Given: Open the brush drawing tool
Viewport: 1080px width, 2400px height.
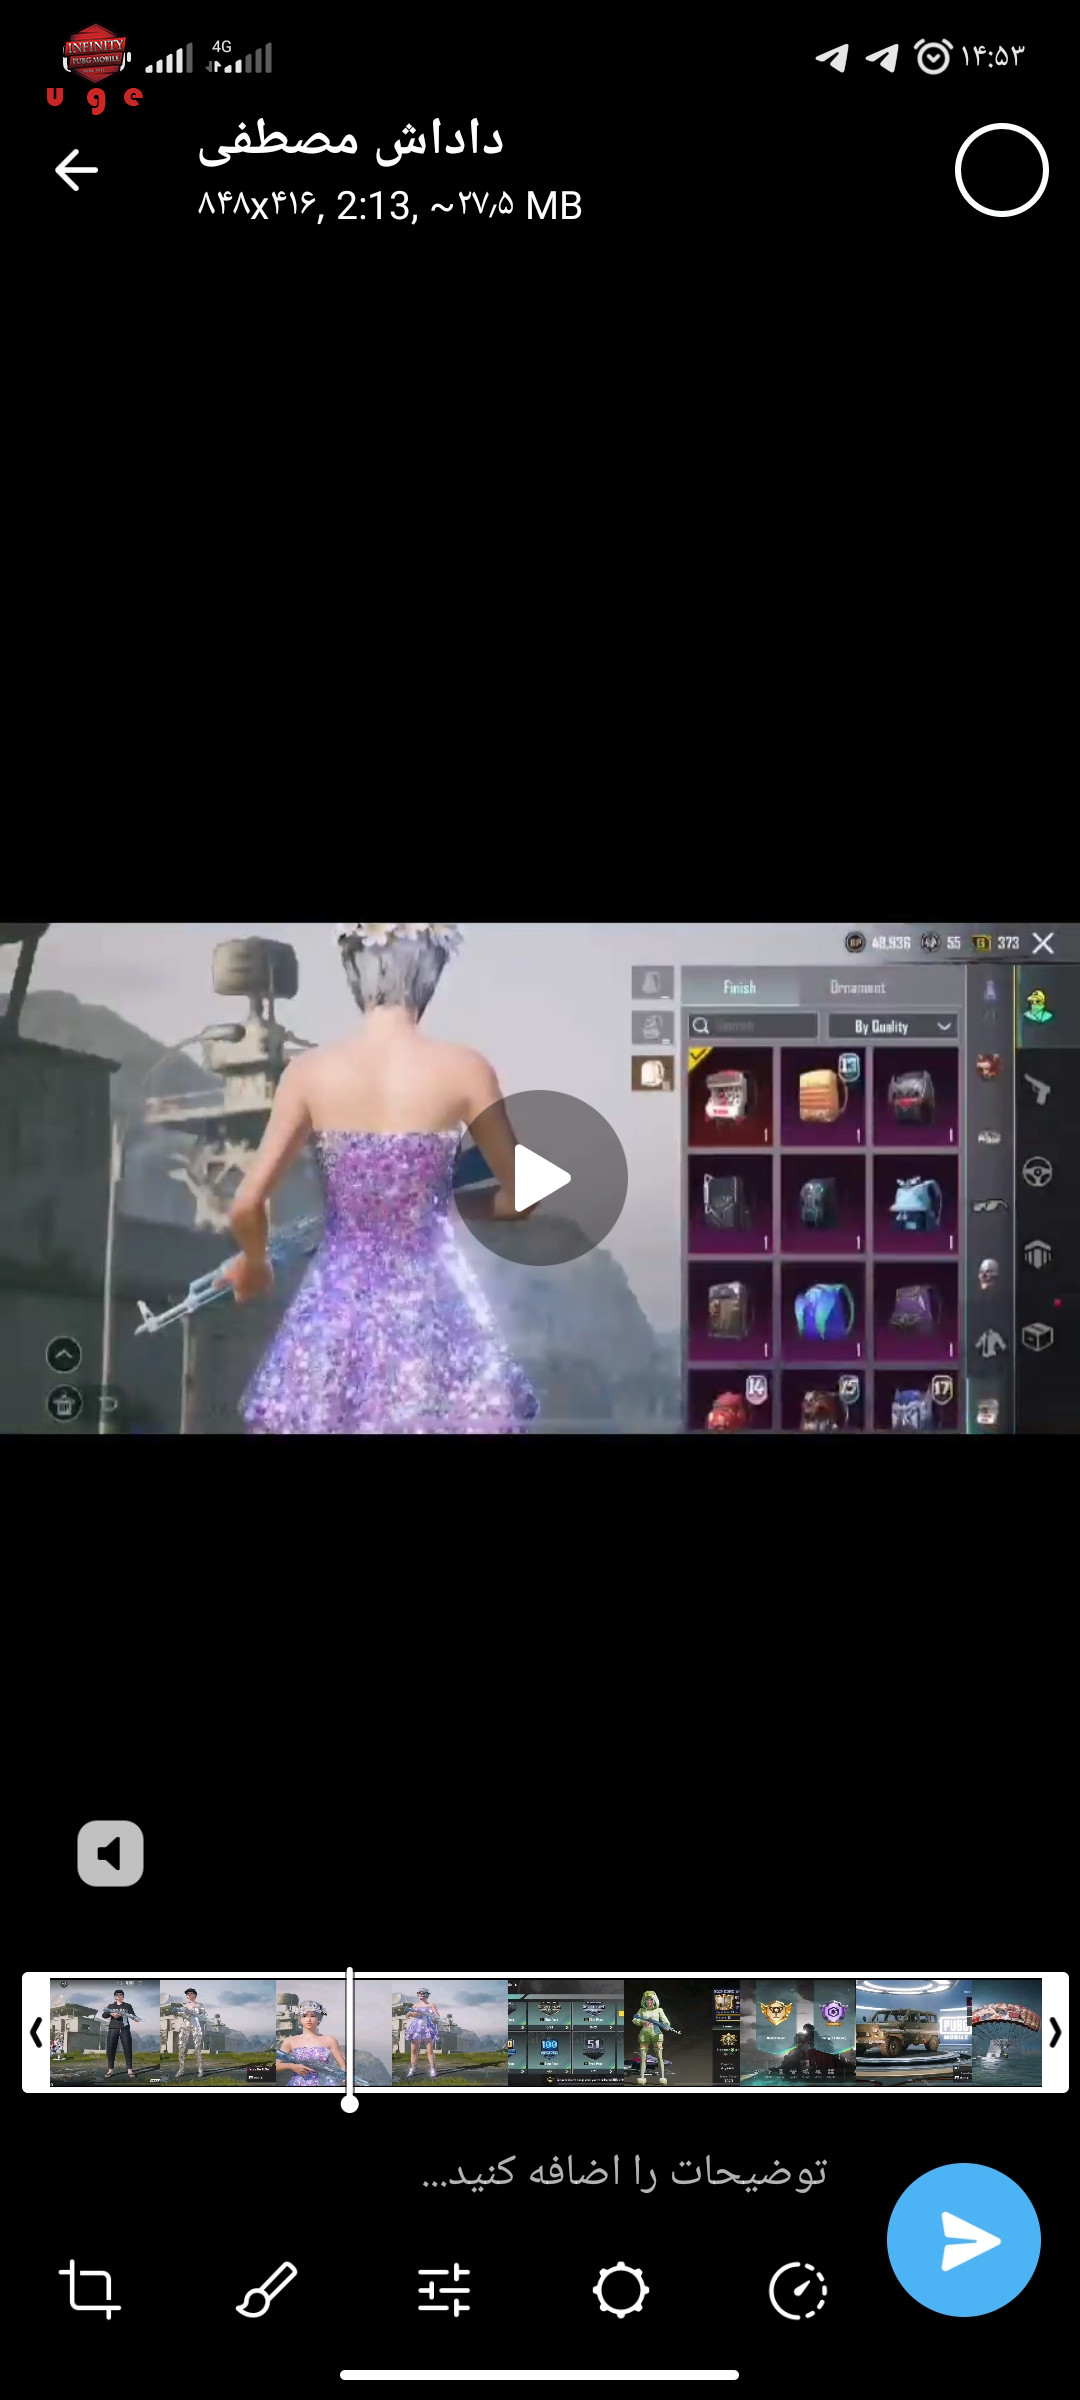Looking at the screenshot, I should point(267,2290).
